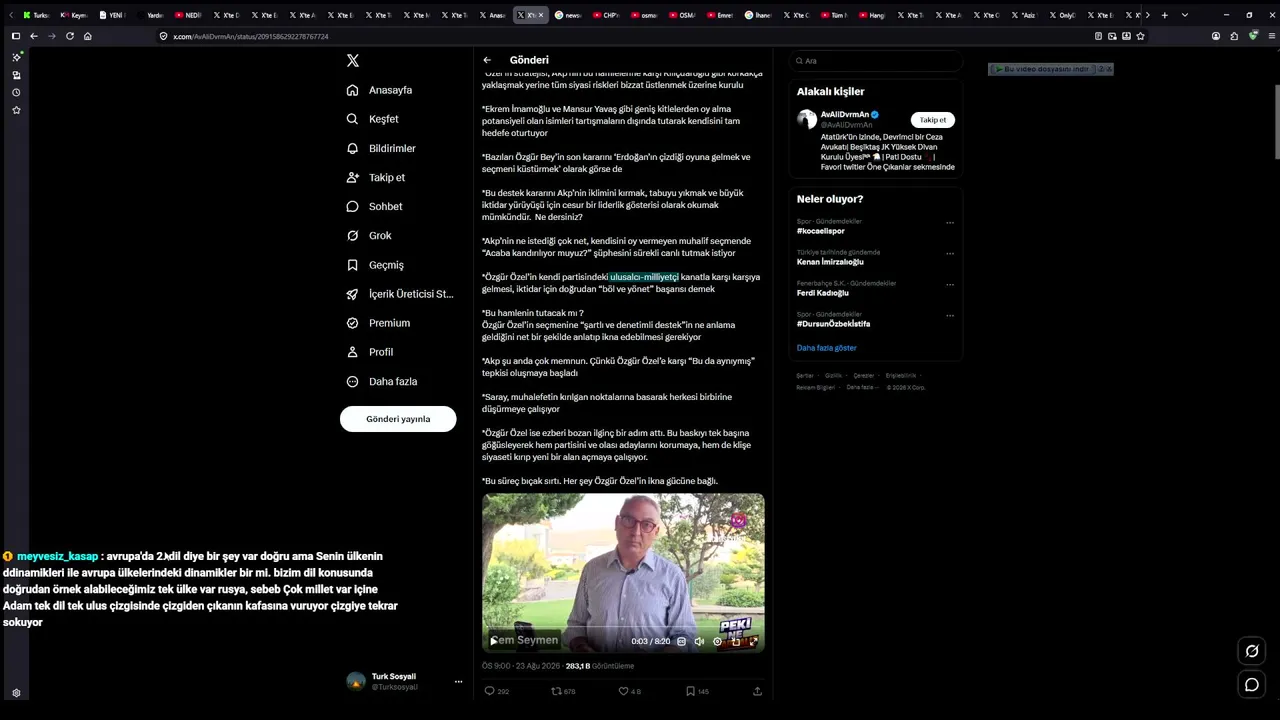Open Geçmiş bookmarks
Image resolution: width=1280 pixels, height=720 pixels.
click(x=375, y=265)
